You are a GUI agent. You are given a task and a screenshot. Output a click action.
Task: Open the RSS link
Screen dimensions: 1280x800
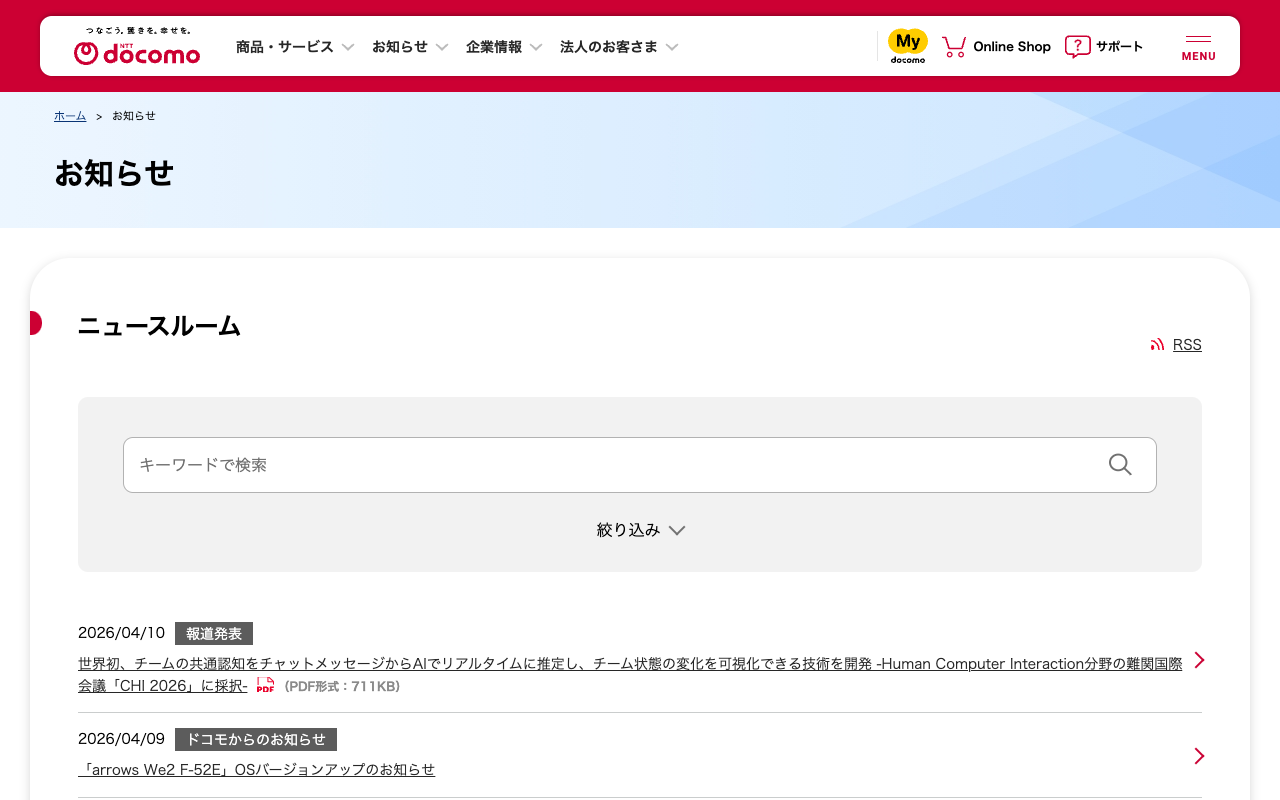click(x=1187, y=344)
